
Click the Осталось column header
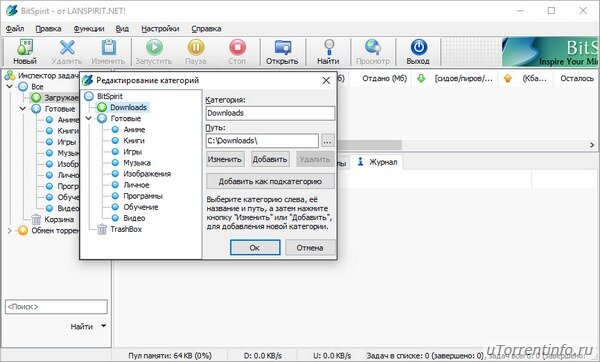point(577,78)
